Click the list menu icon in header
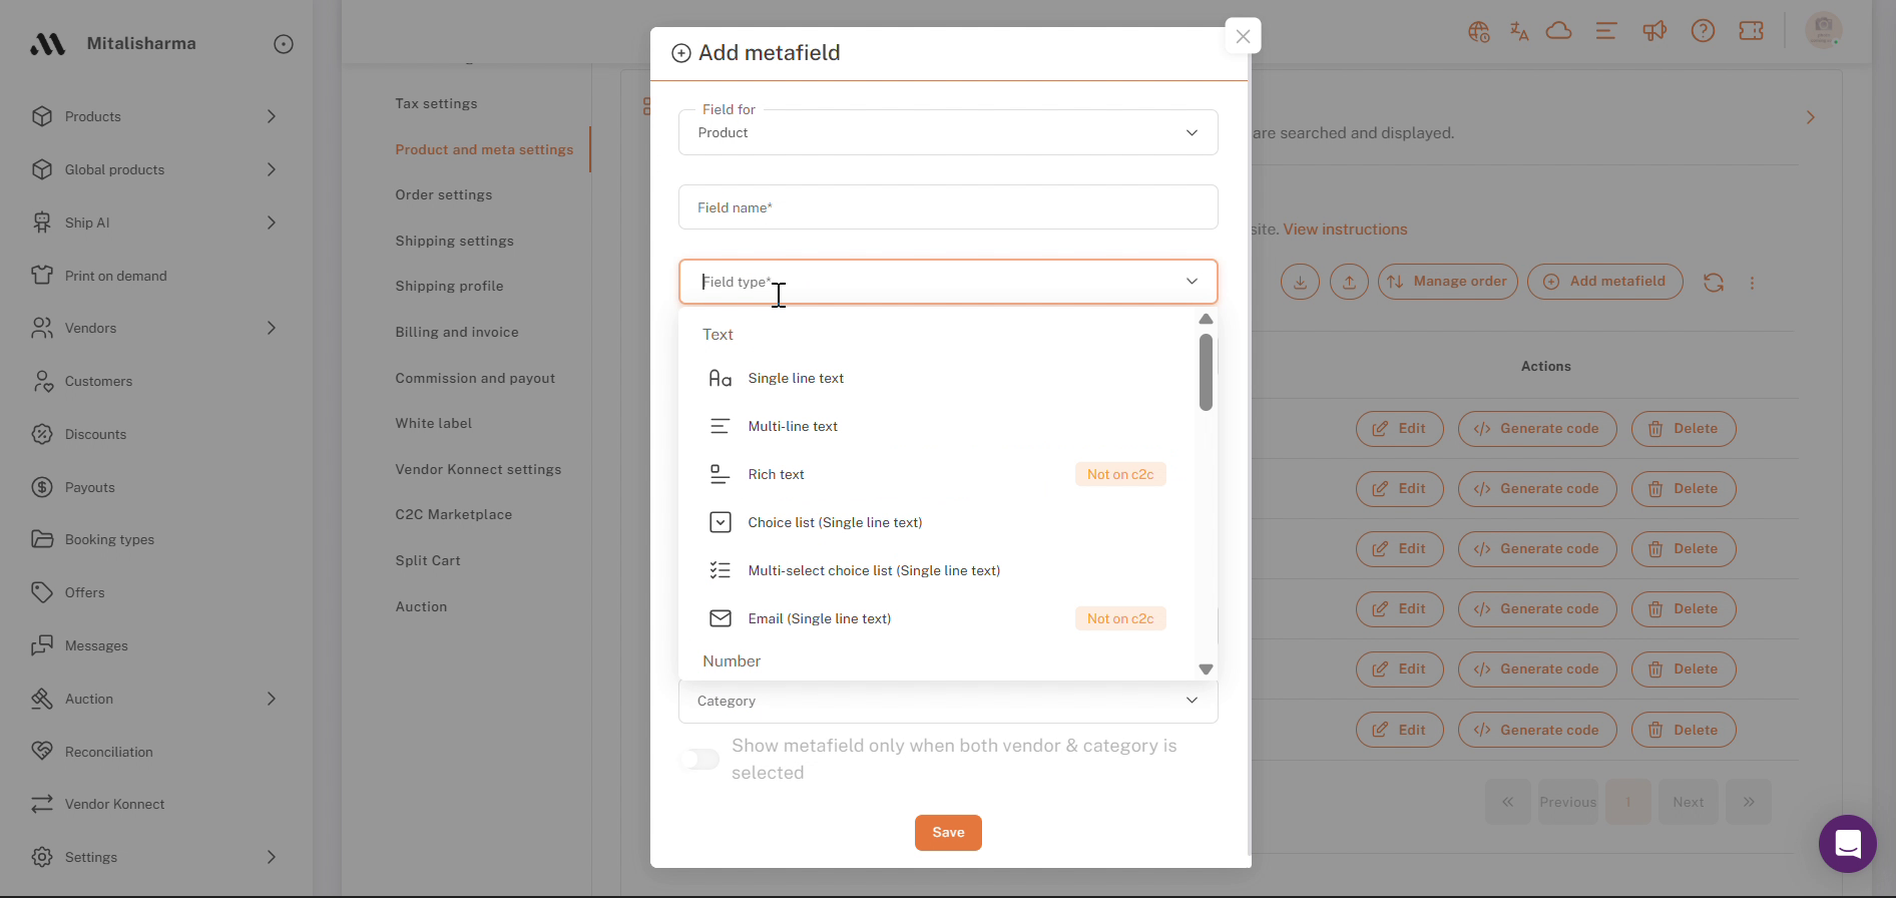The height and width of the screenshot is (898, 1896). (1606, 31)
